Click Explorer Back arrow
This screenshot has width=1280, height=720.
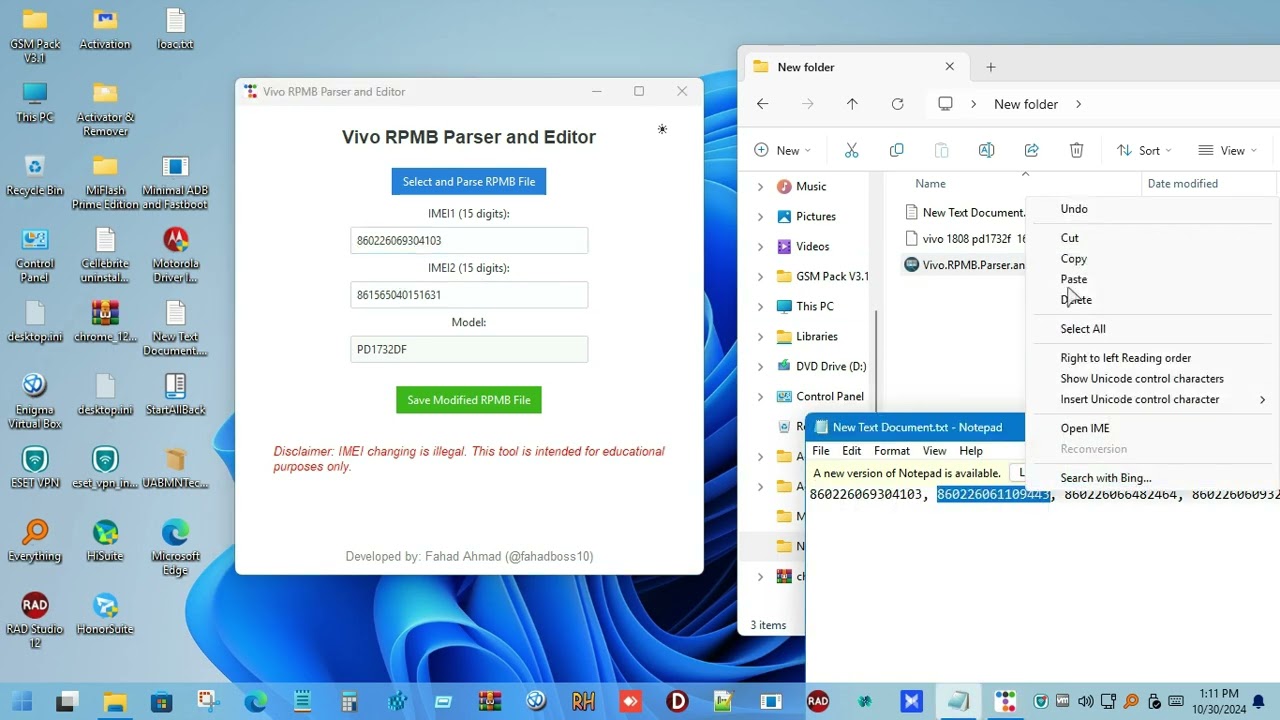click(763, 104)
